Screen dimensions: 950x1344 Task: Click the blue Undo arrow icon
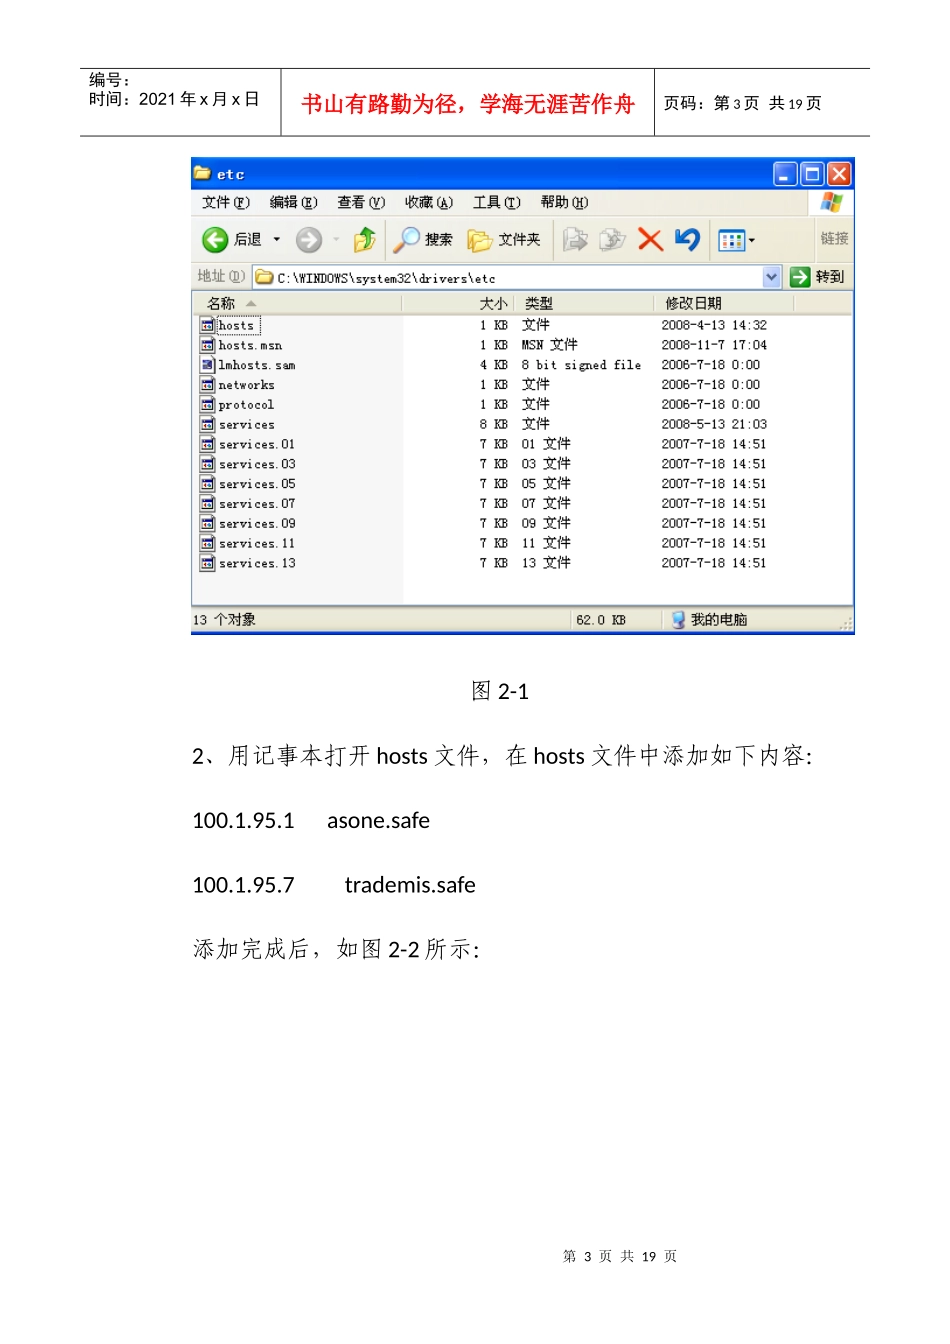[687, 239]
